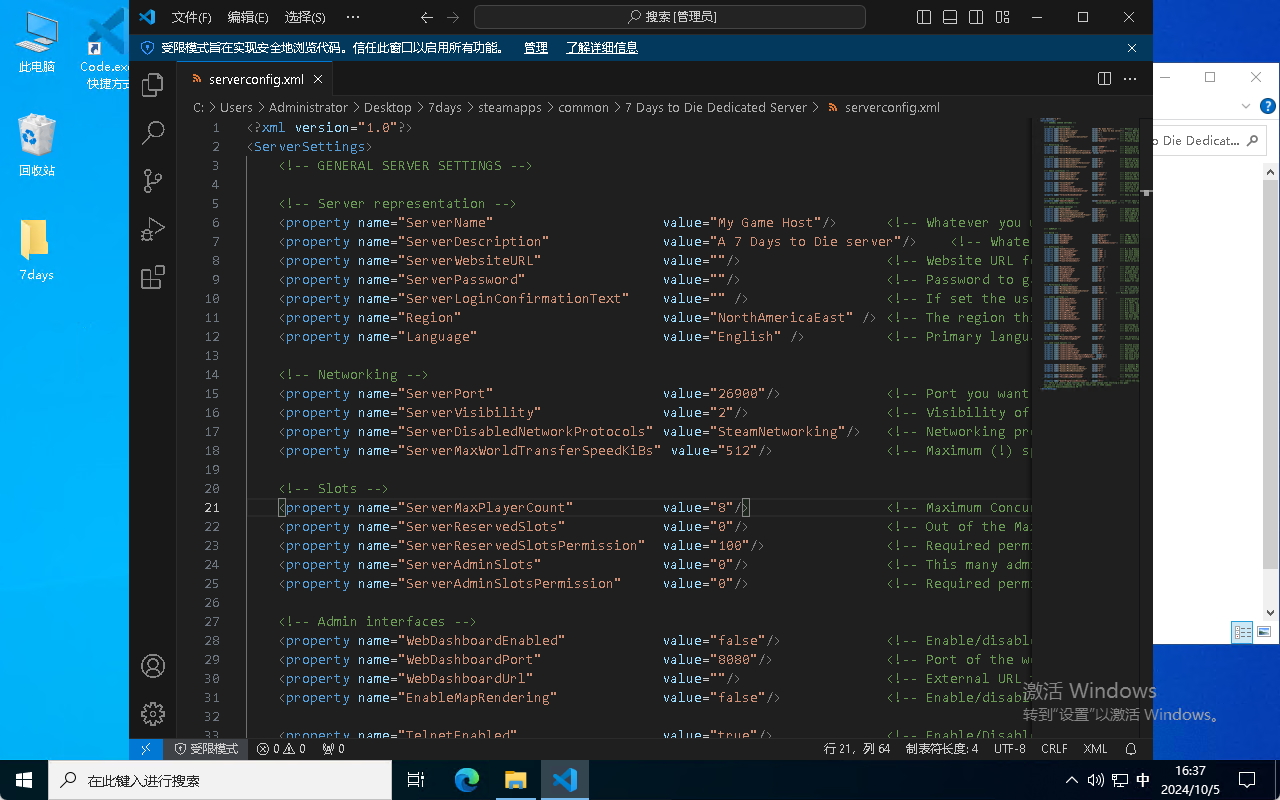This screenshot has height=800, width=1280.
Task: Click the File Explorer help question mark icon
Action: pos(1267,105)
